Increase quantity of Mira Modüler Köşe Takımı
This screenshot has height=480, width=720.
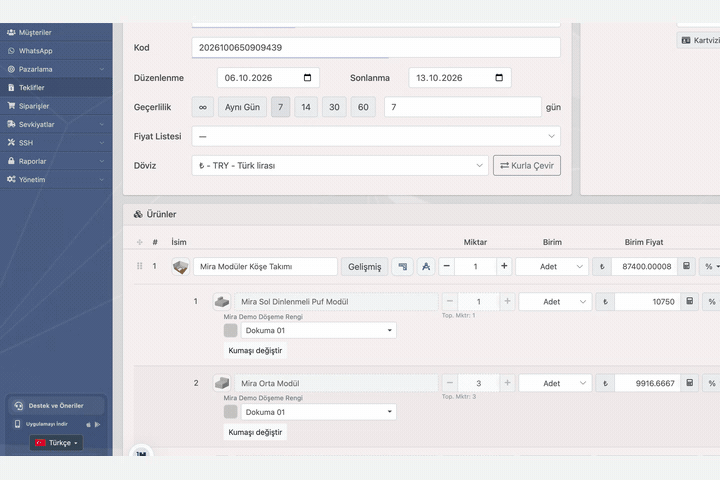pos(504,266)
